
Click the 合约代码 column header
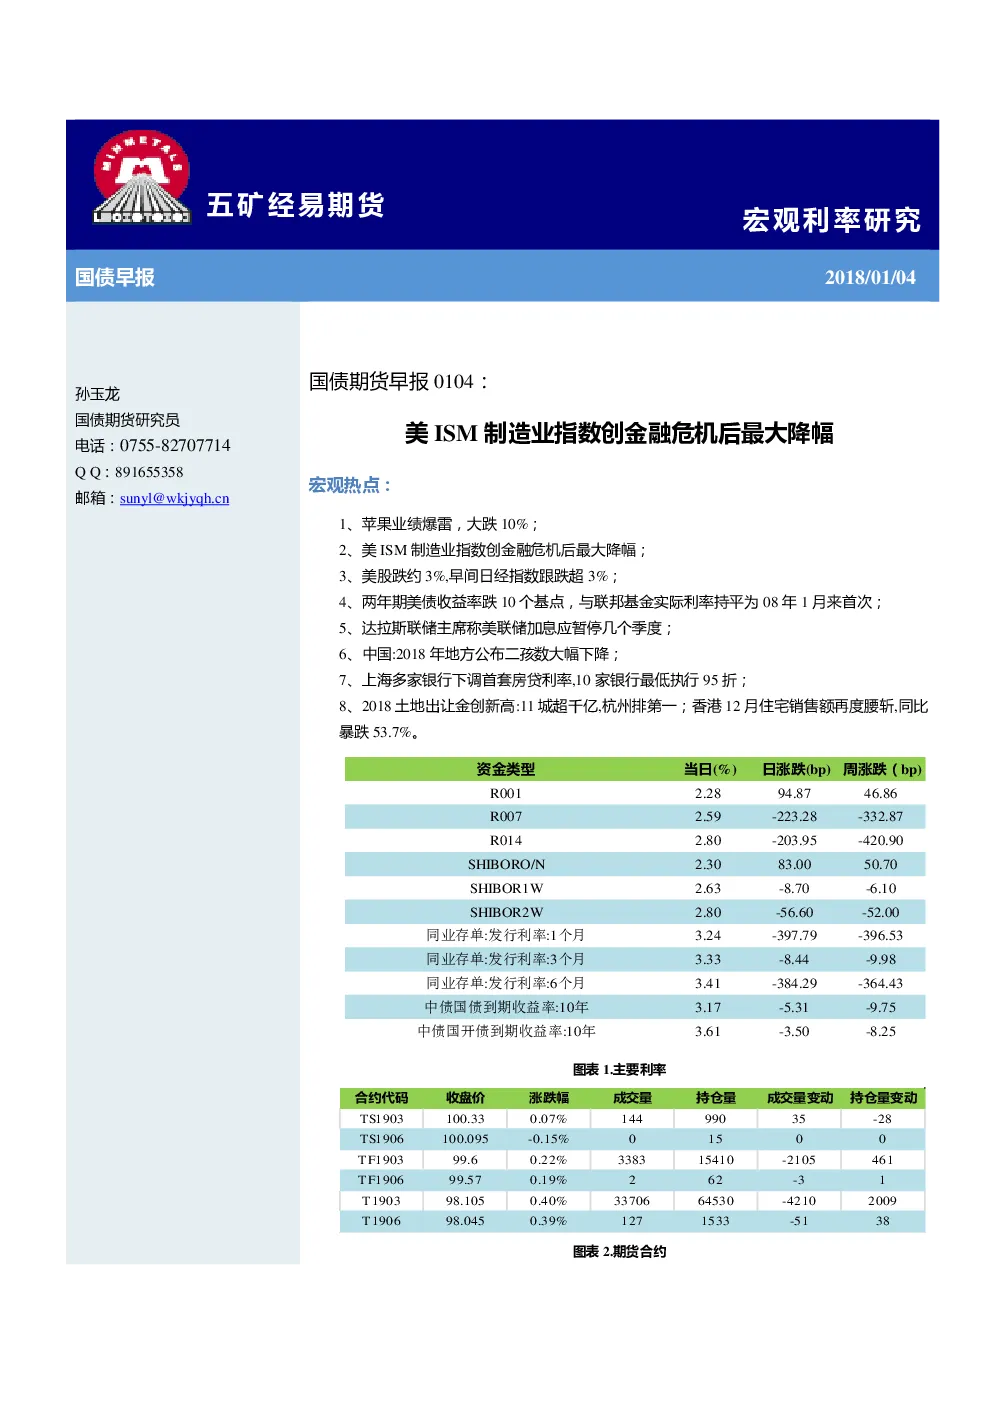pyautogui.click(x=381, y=1098)
